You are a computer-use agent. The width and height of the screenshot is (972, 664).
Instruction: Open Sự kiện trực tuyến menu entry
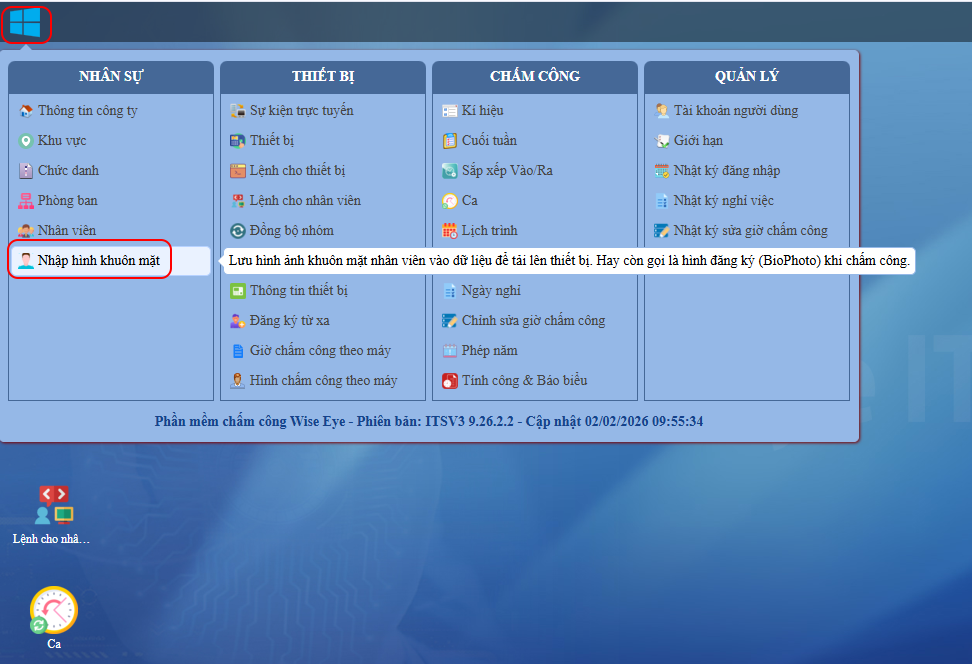click(x=301, y=111)
